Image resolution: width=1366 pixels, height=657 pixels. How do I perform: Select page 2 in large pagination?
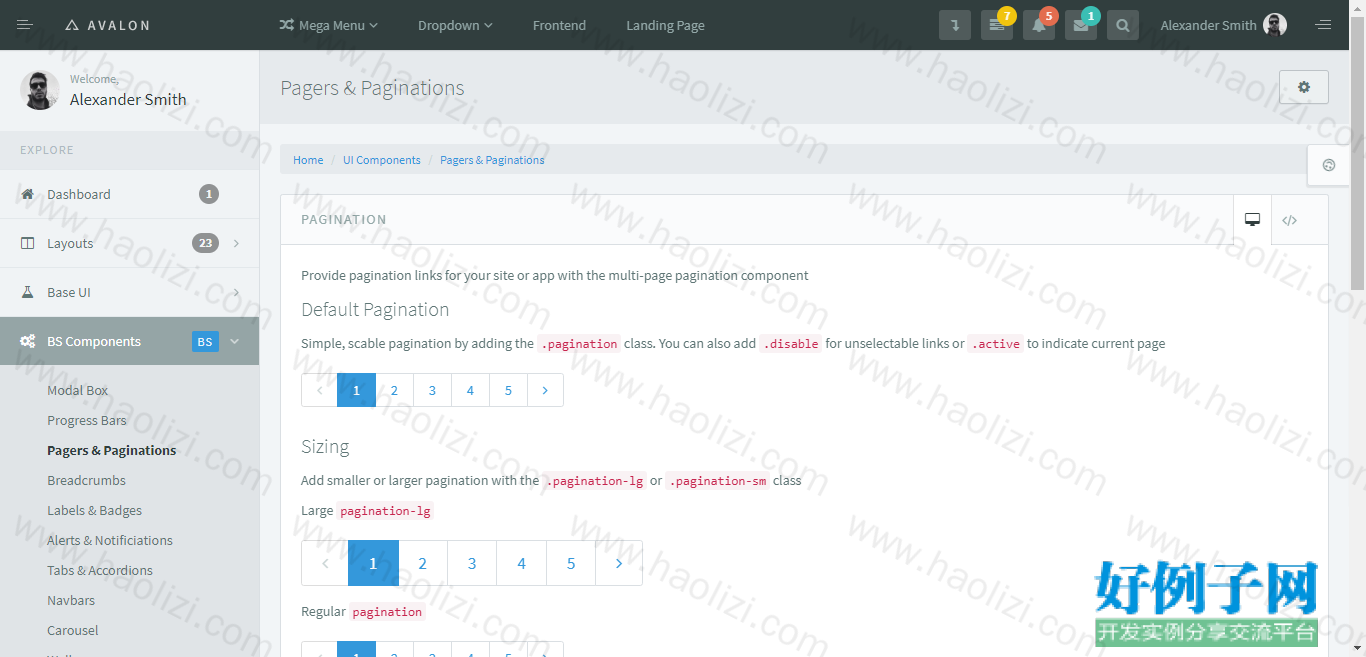click(x=423, y=563)
